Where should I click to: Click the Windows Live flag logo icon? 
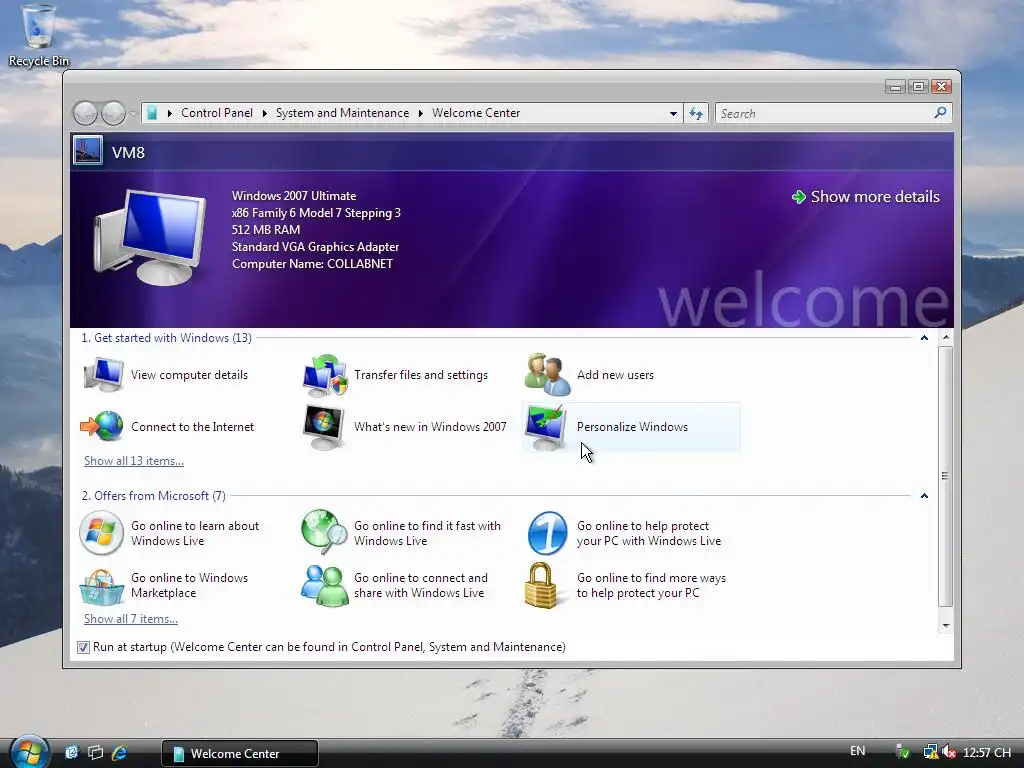click(101, 533)
